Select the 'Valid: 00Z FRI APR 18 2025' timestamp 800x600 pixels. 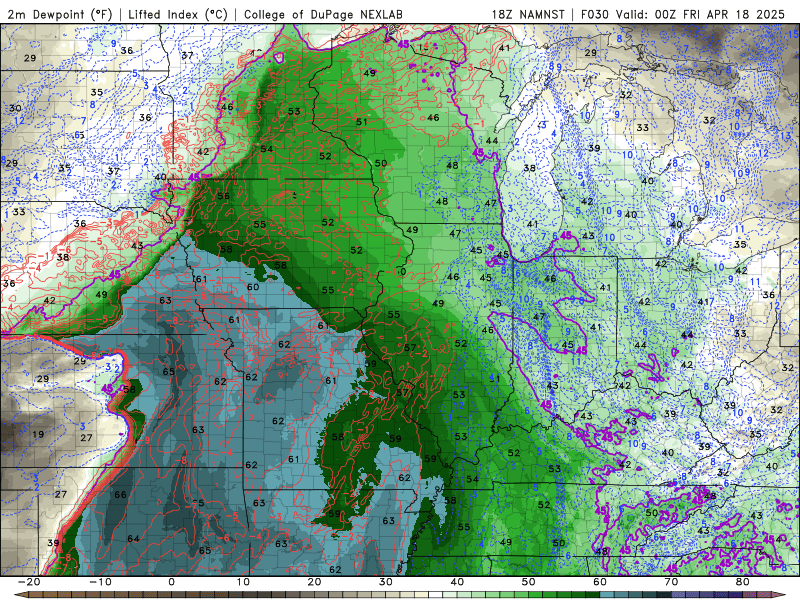click(x=701, y=14)
